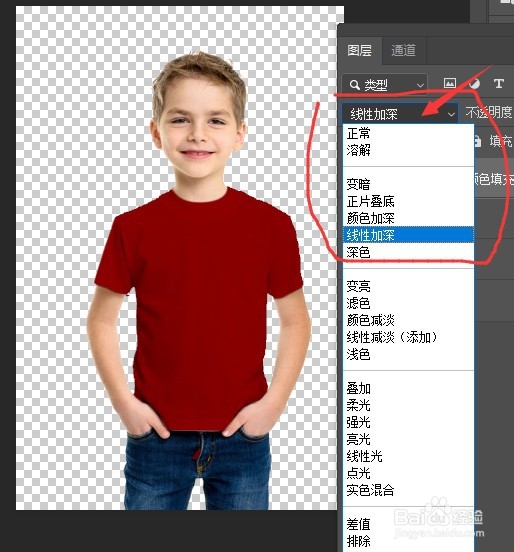Click the boy image on canvas
The height and width of the screenshot is (552, 514).
point(199,282)
